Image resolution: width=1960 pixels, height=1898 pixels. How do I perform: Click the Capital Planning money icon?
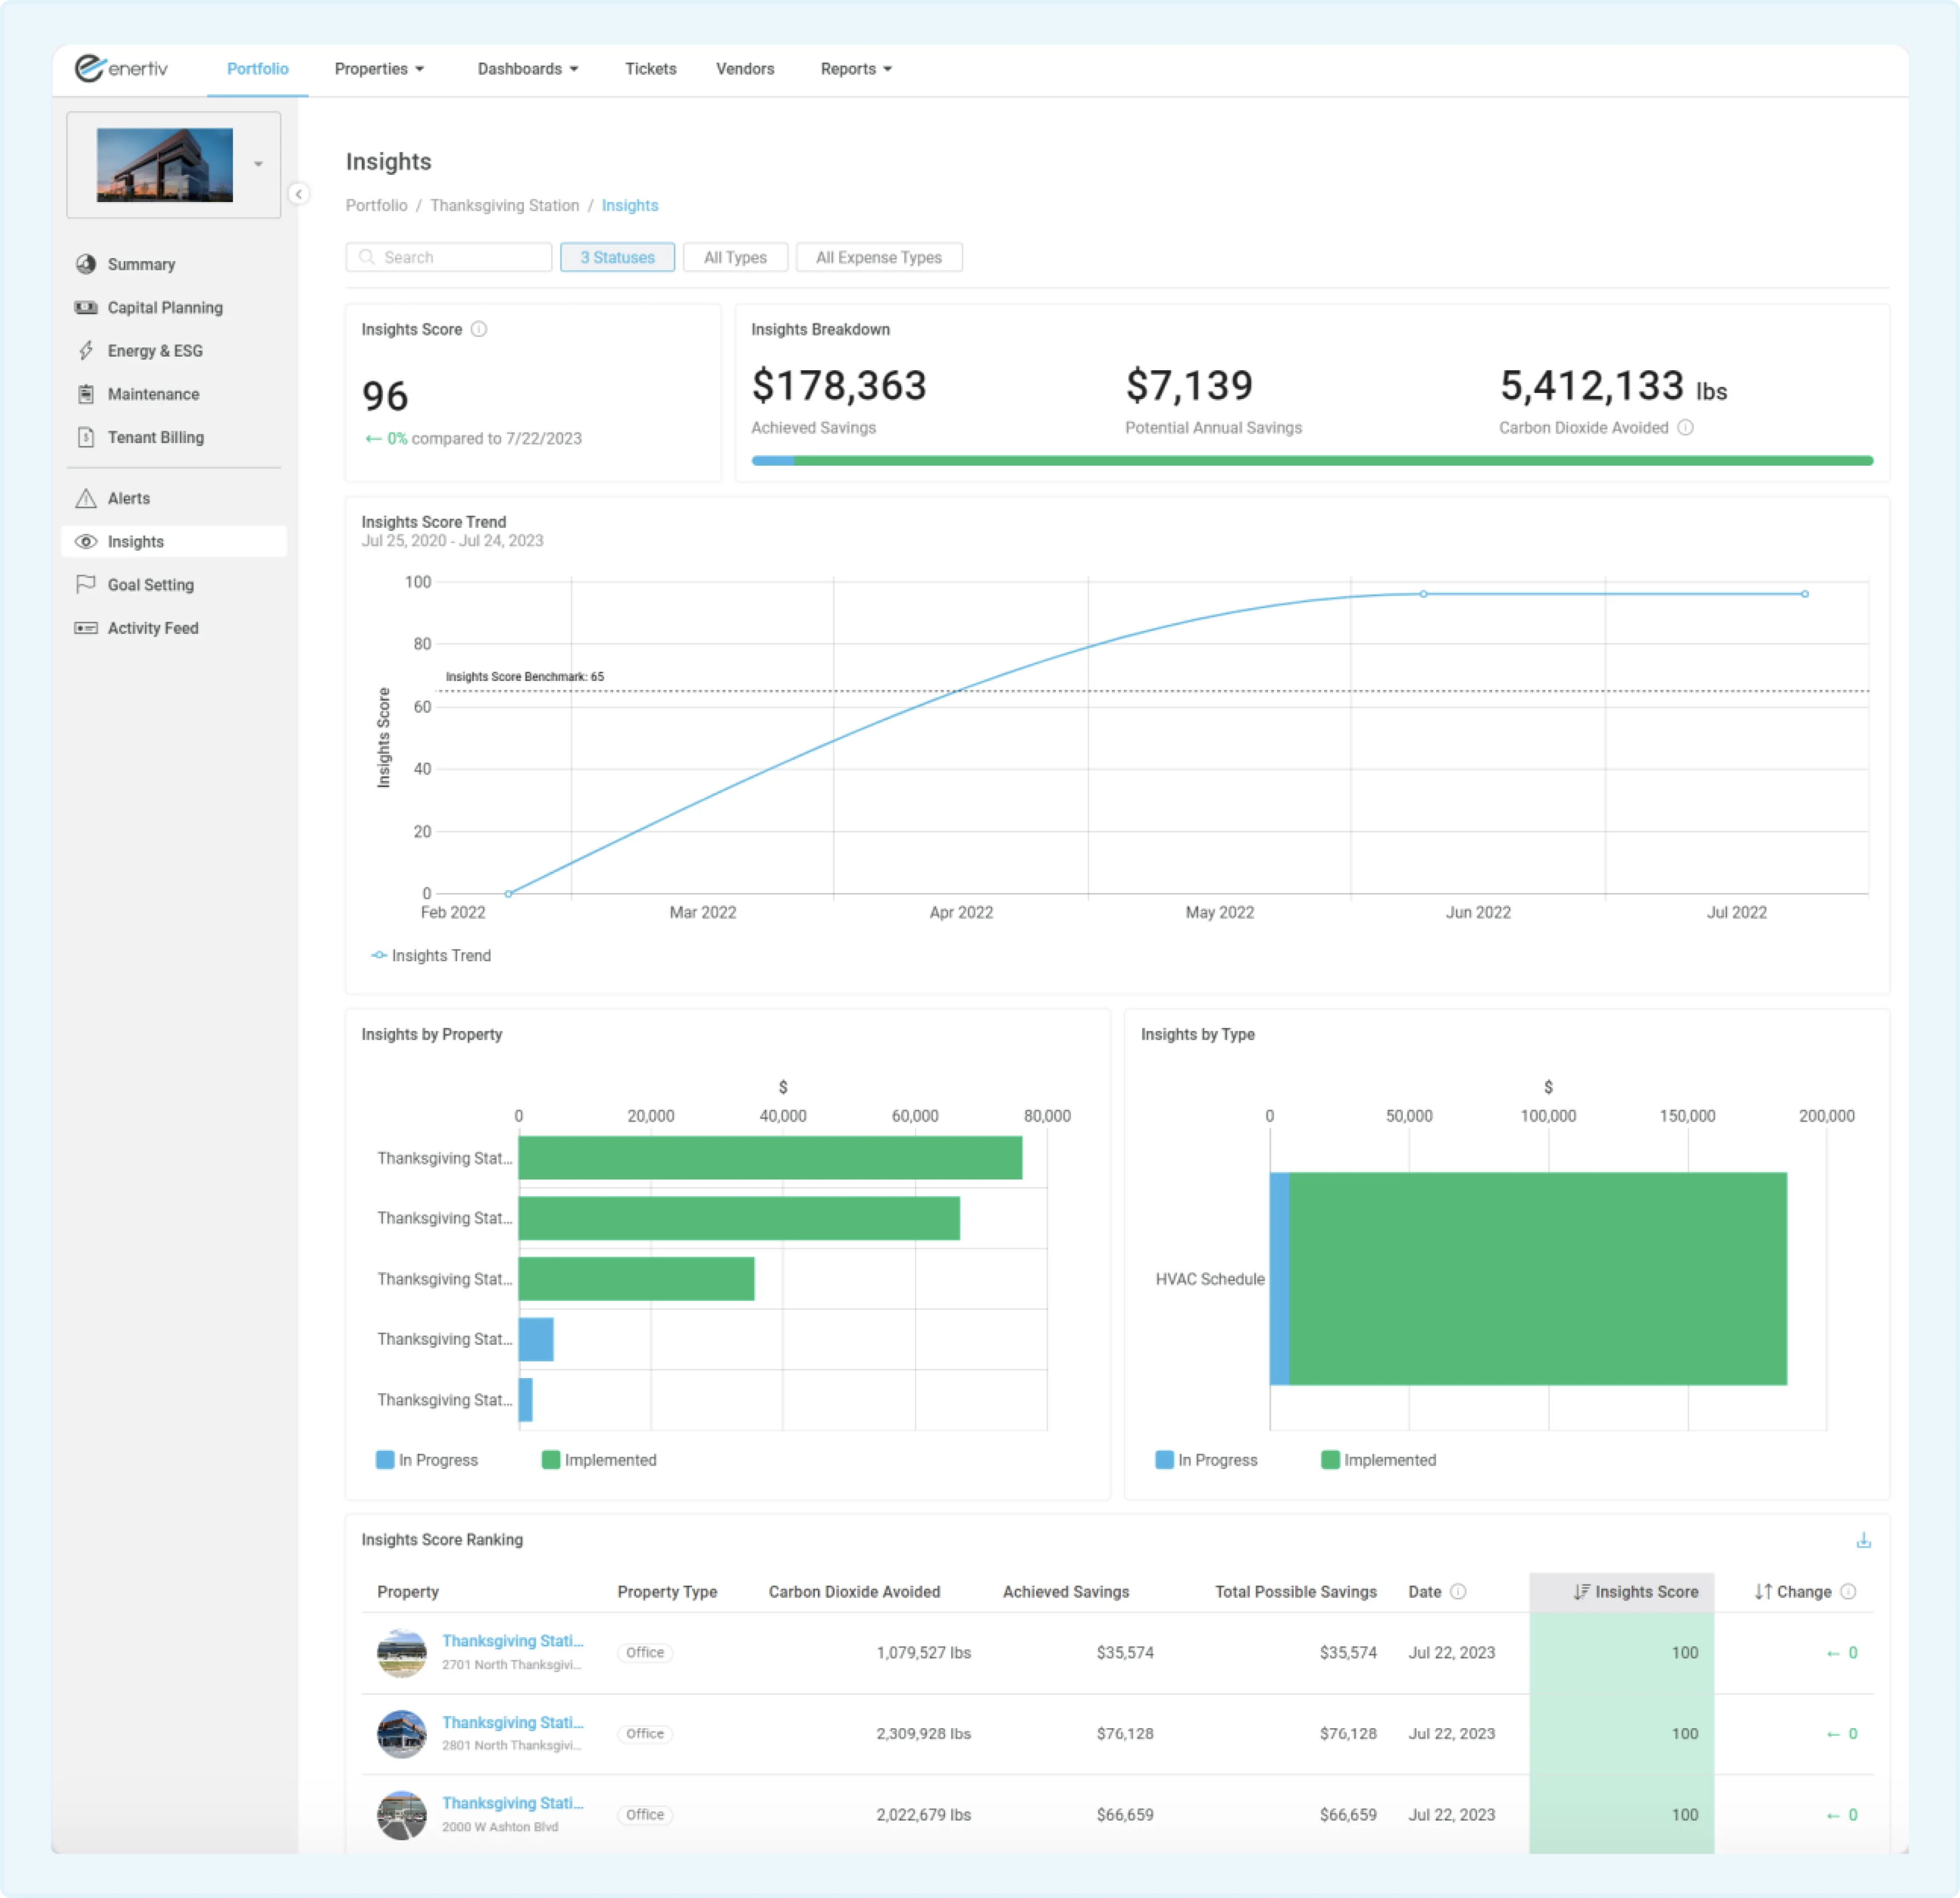pos(86,307)
